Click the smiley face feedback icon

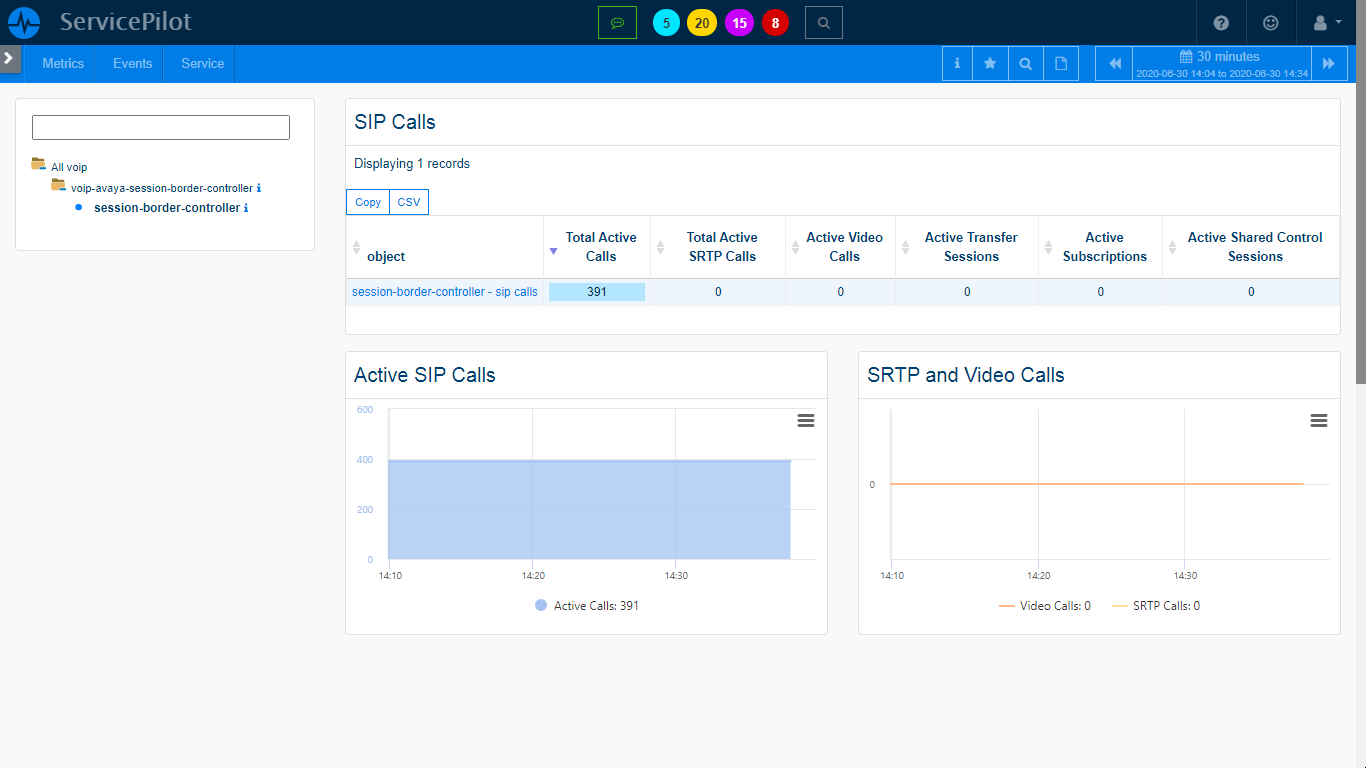pyautogui.click(x=1271, y=22)
